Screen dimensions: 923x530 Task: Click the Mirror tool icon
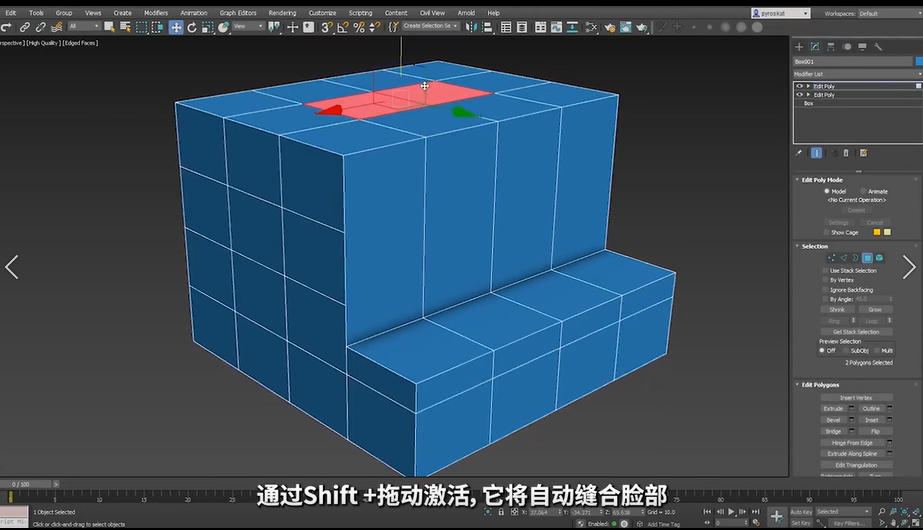click(472, 27)
